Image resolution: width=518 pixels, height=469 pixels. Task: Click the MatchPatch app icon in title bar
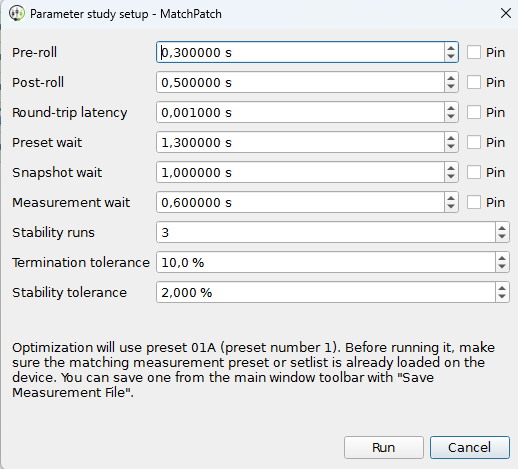16,14
